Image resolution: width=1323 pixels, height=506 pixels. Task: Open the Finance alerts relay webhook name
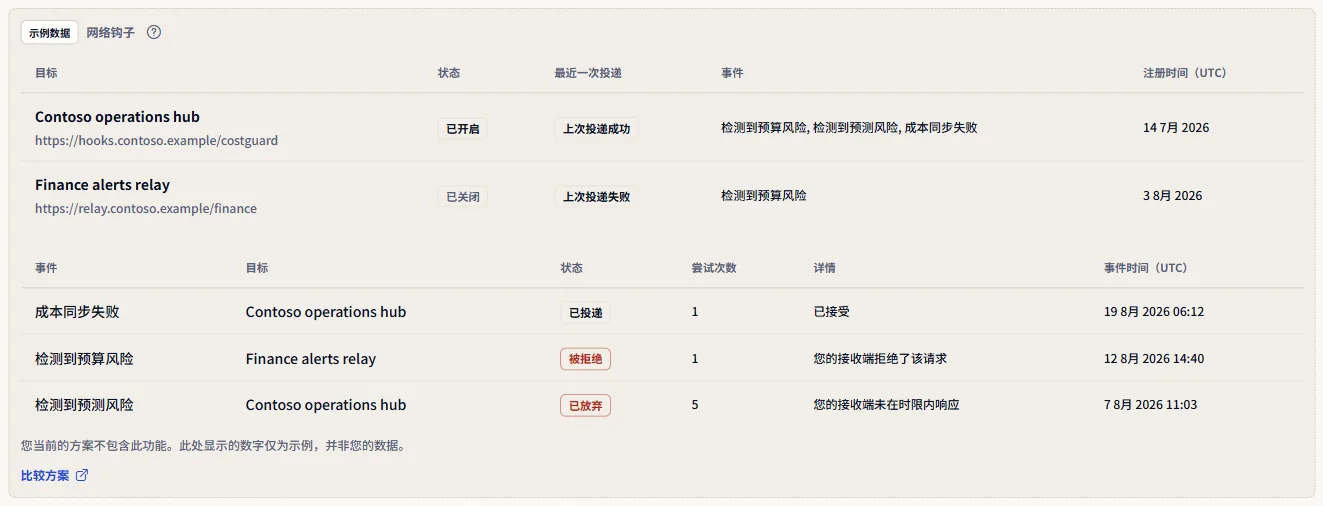coord(102,185)
